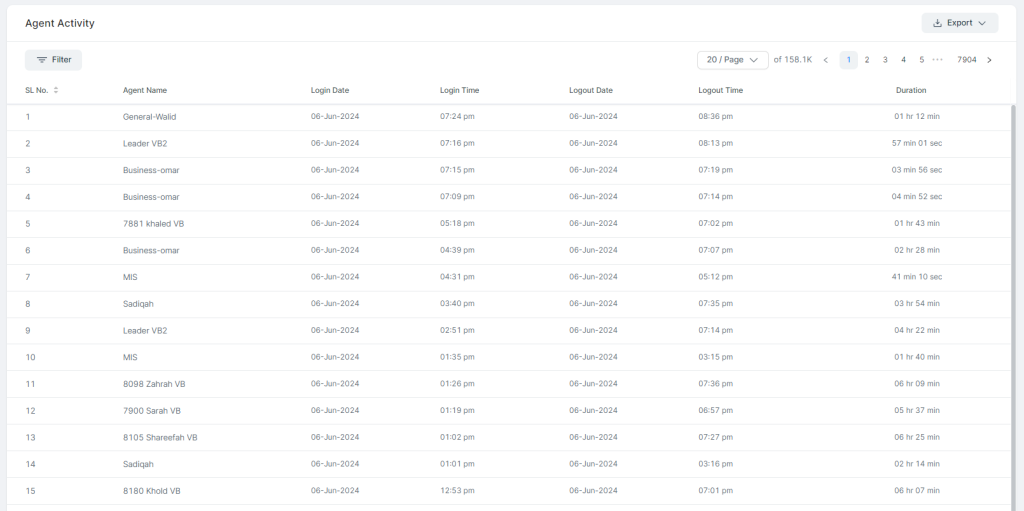Select the 8098 Zahrah VB row

(x=508, y=384)
